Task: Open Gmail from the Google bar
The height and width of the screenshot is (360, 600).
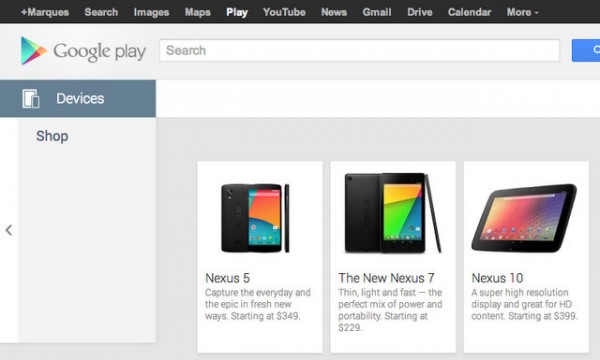Action: [377, 12]
